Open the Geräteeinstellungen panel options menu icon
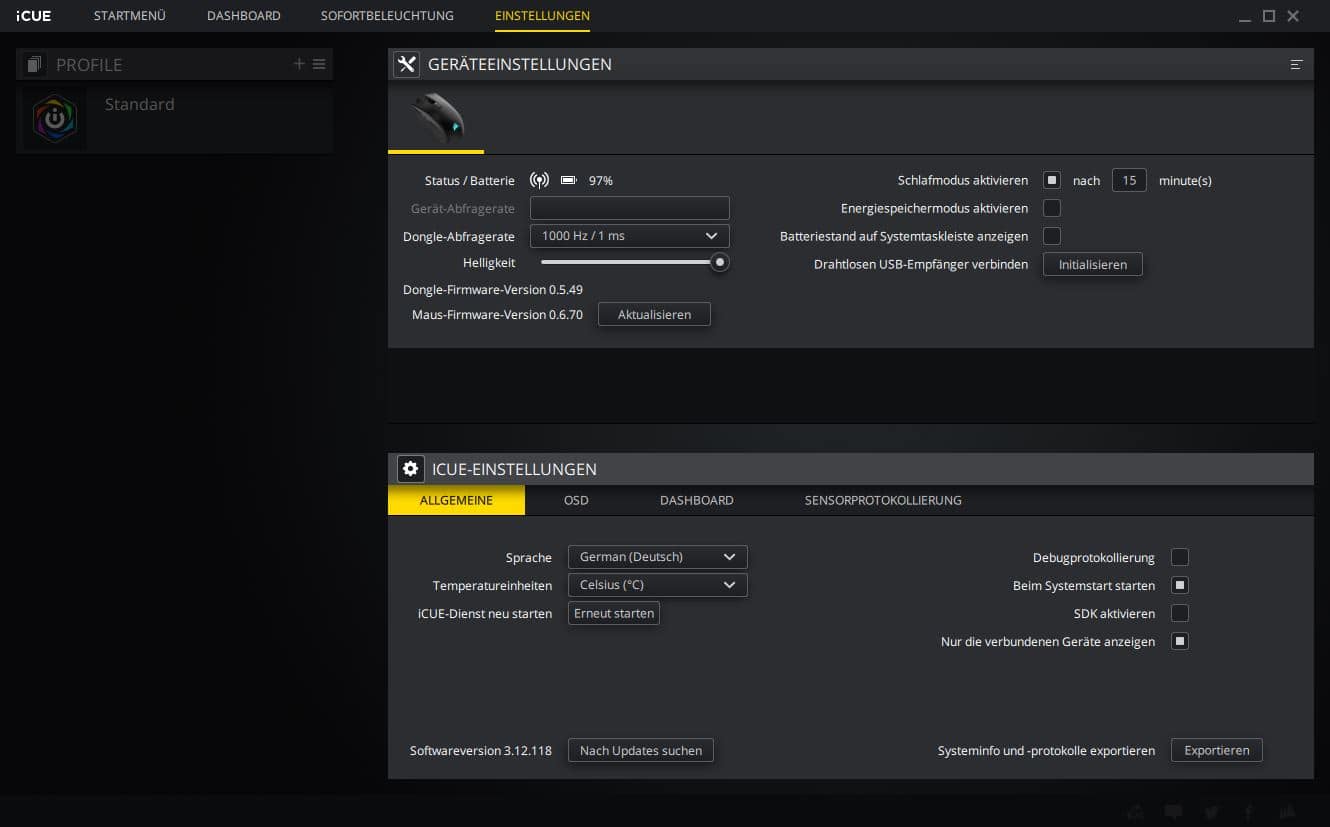Image resolution: width=1330 pixels, height=827 pixels. click(1296, 64)
